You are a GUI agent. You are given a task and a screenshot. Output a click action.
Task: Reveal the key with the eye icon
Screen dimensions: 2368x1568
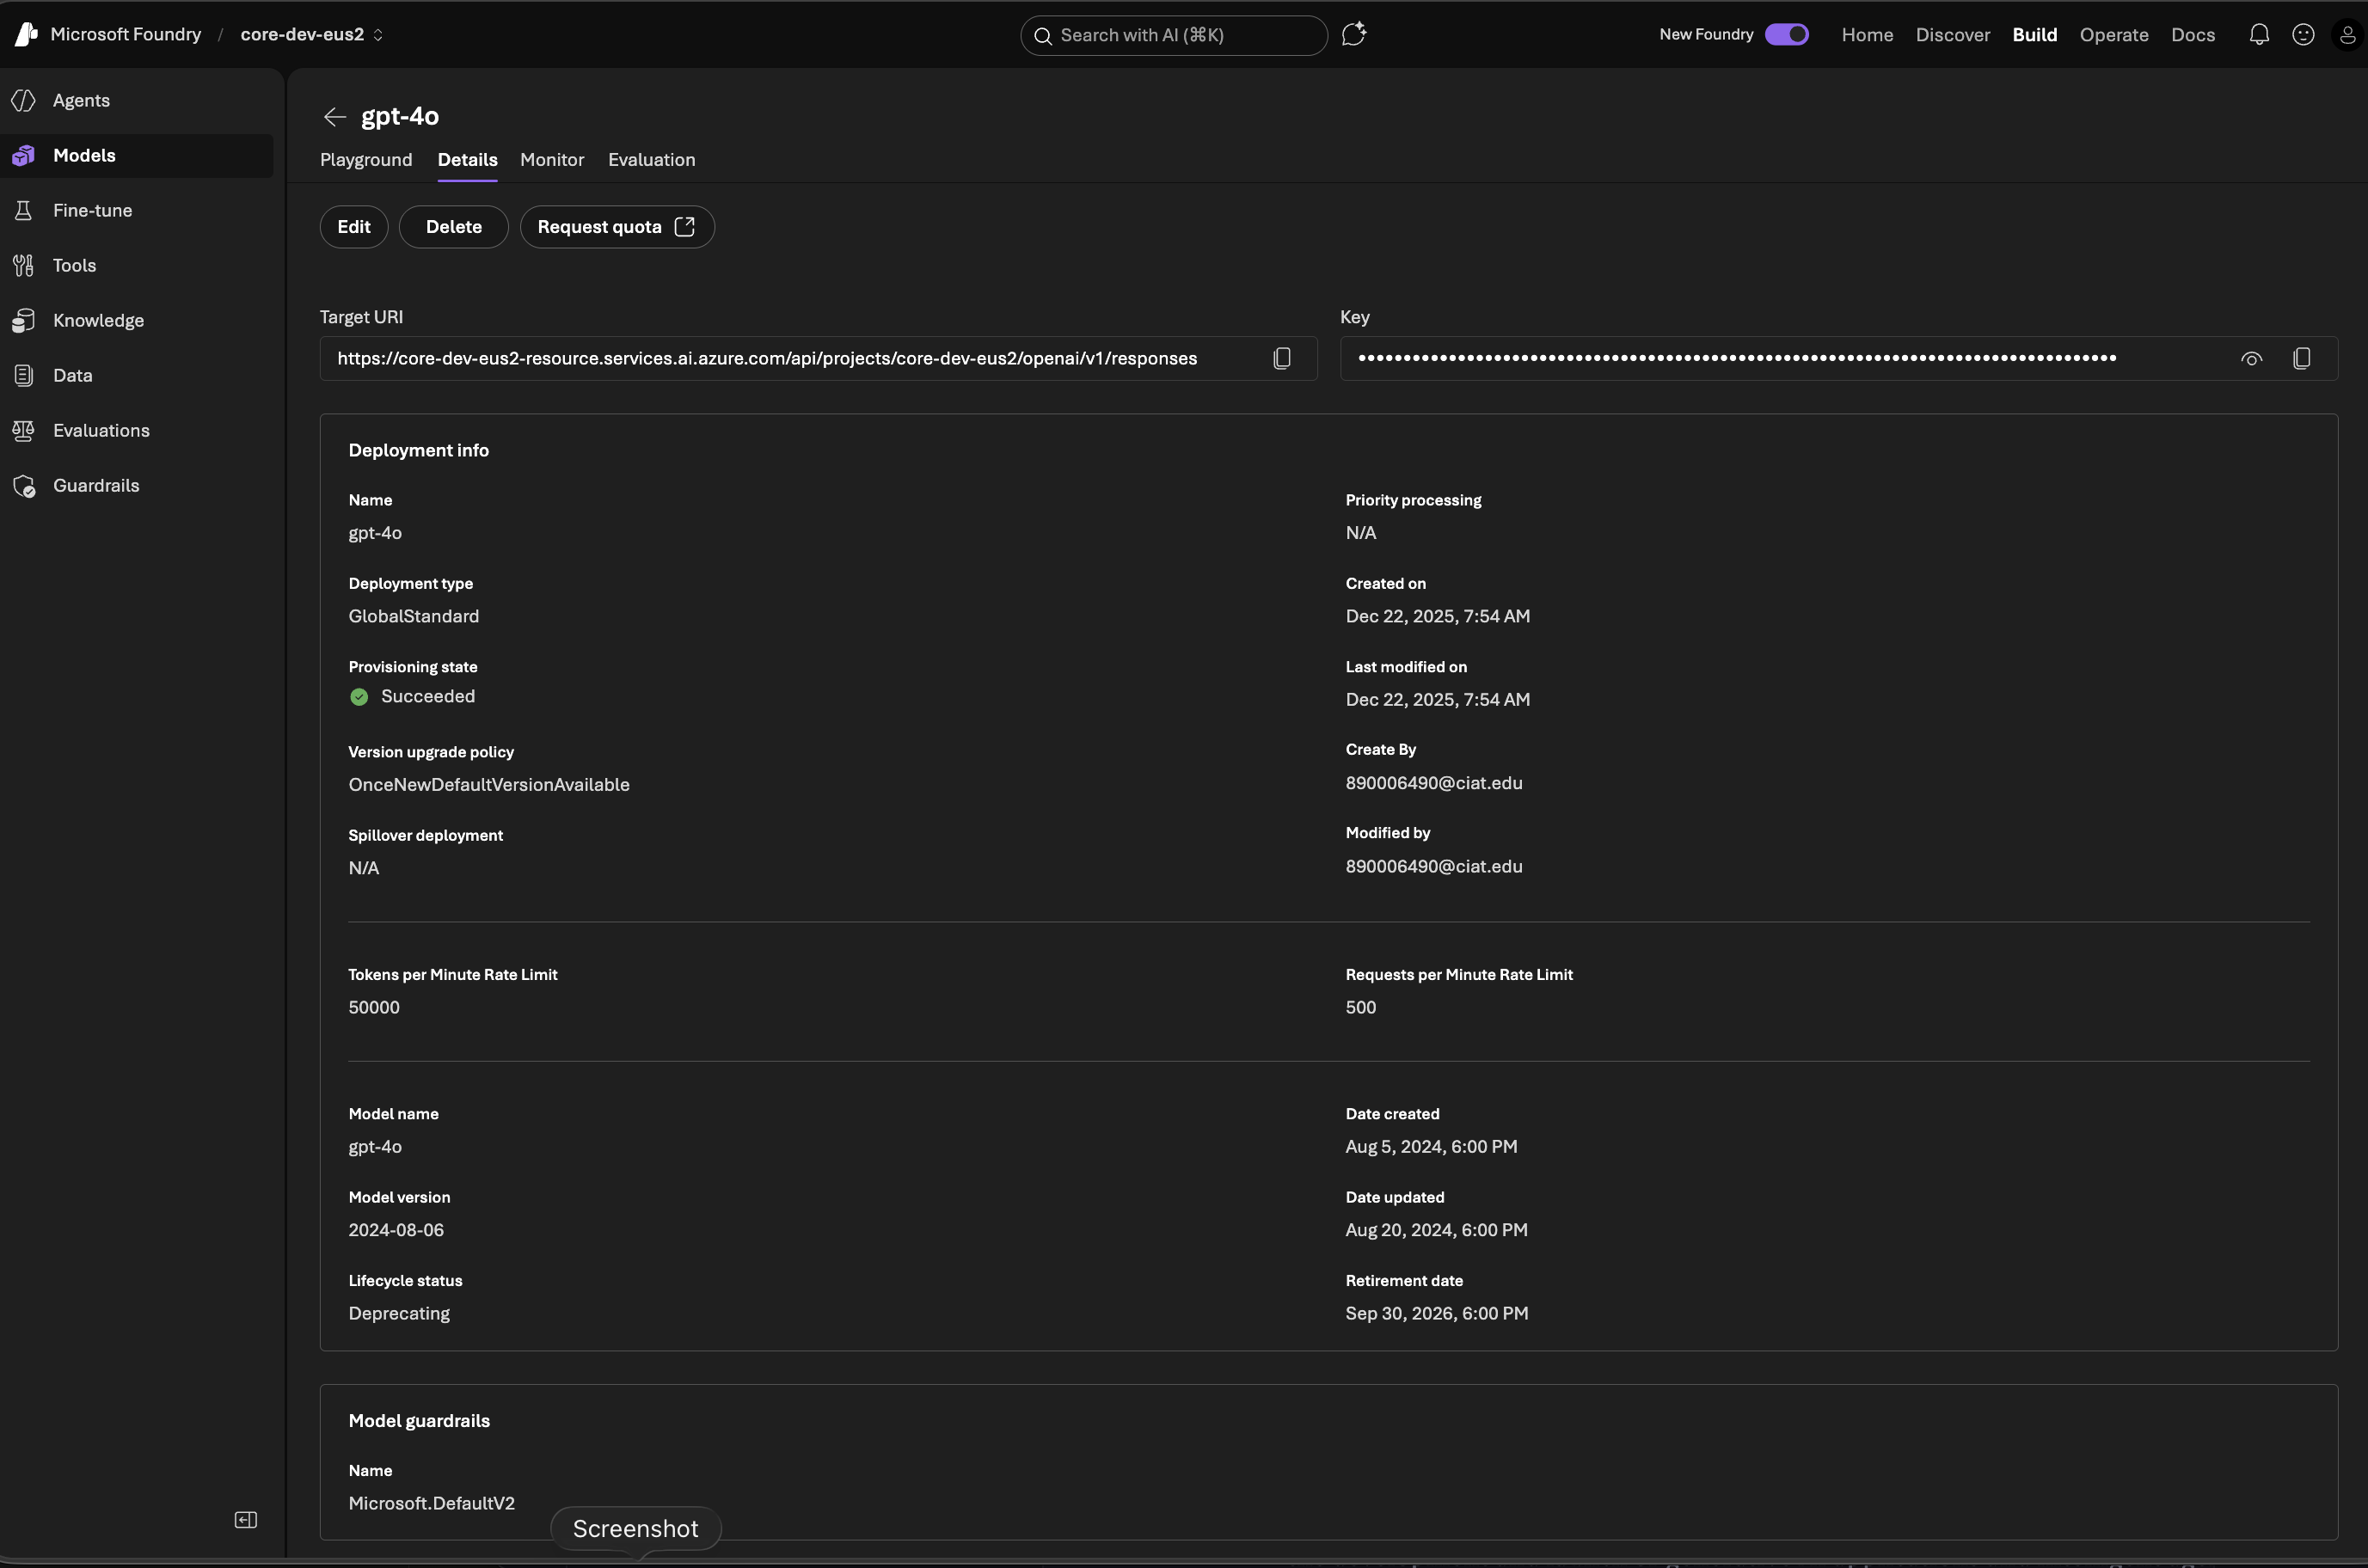pyautogui.click(x=2251, y=359)
